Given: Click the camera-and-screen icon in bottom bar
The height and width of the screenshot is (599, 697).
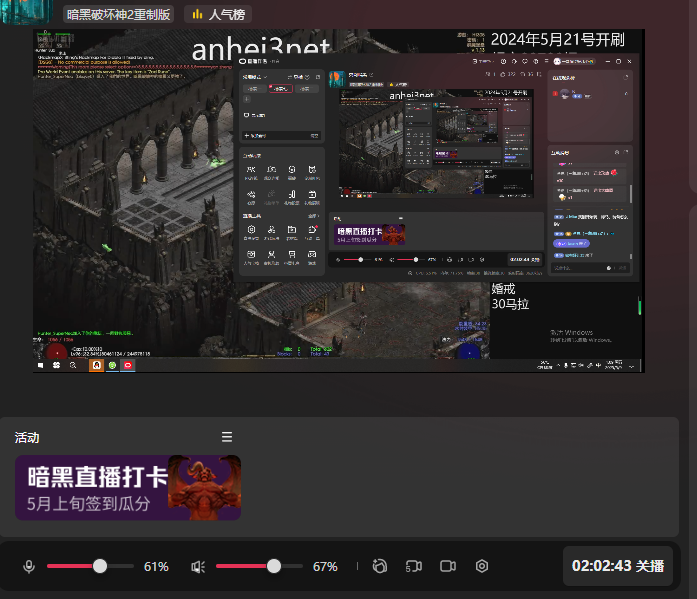Looking at the screenshot, I should (413, 566).
